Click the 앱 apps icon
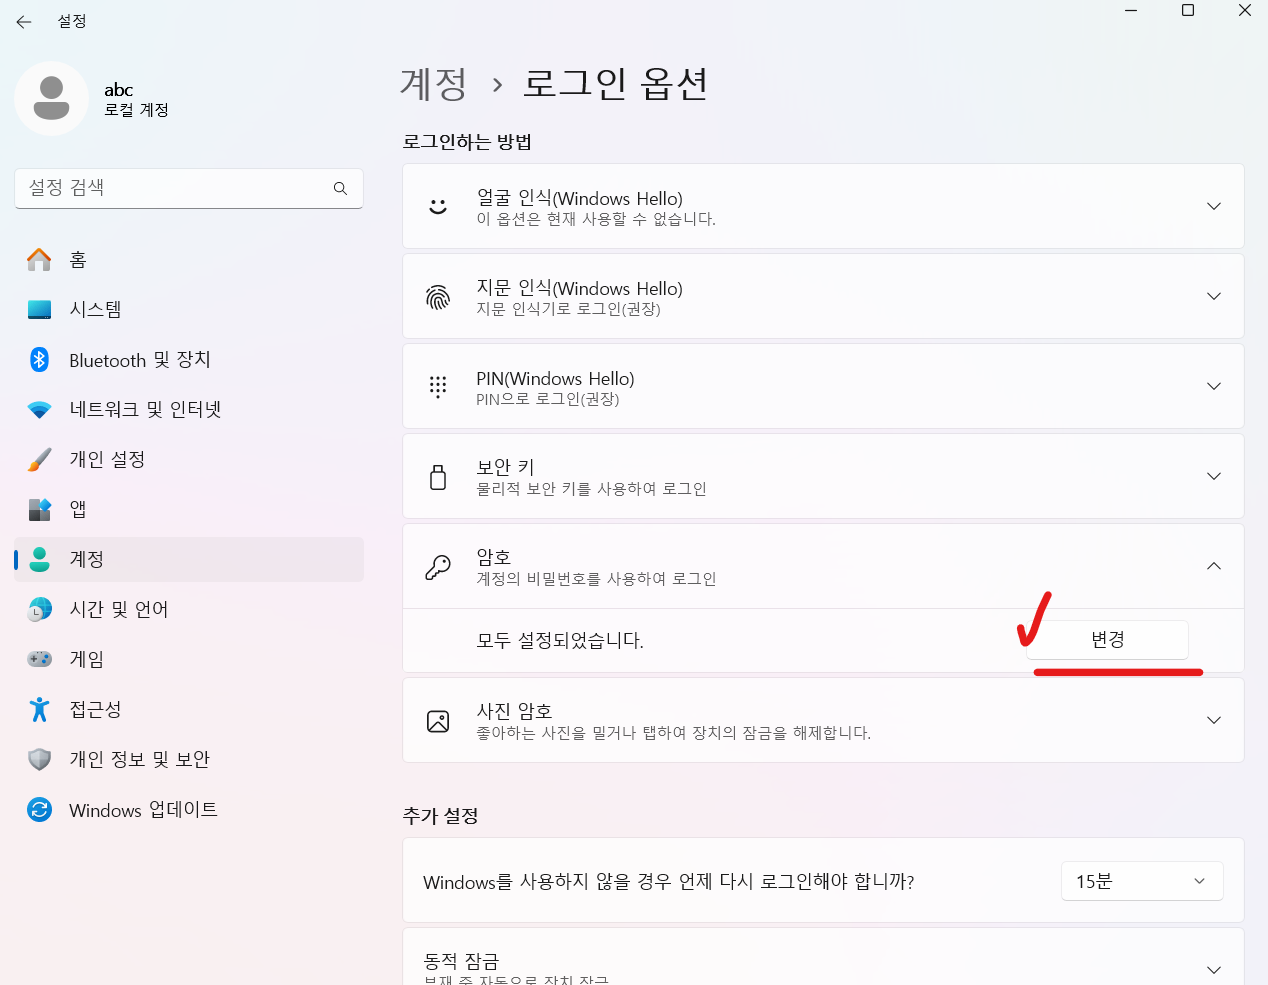 click(39, 510)
